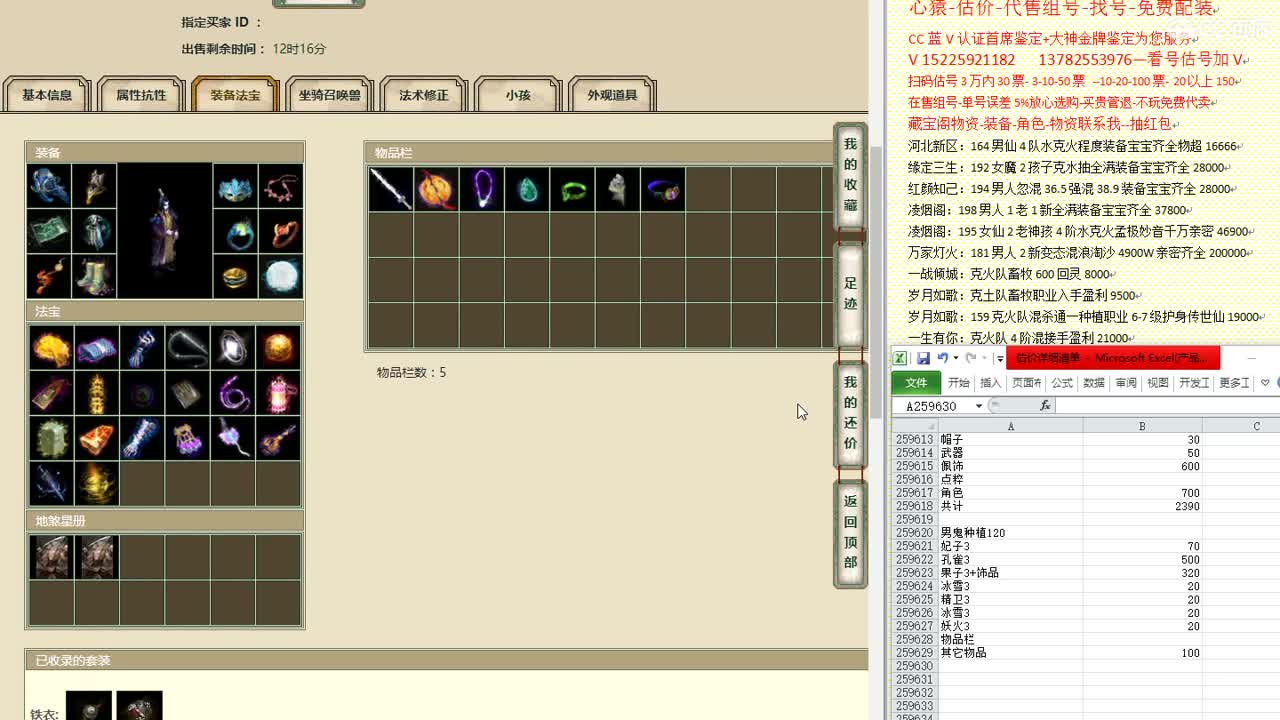Open the 小孩 tab

518,95
